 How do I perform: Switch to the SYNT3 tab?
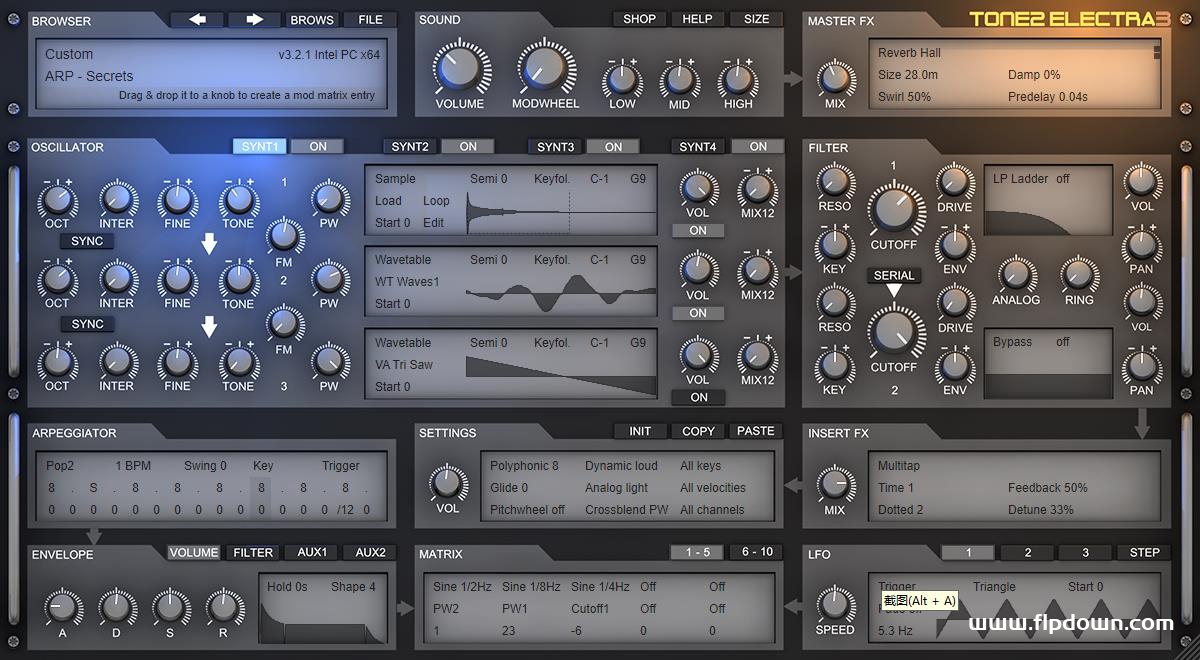(x=554, y=146)
